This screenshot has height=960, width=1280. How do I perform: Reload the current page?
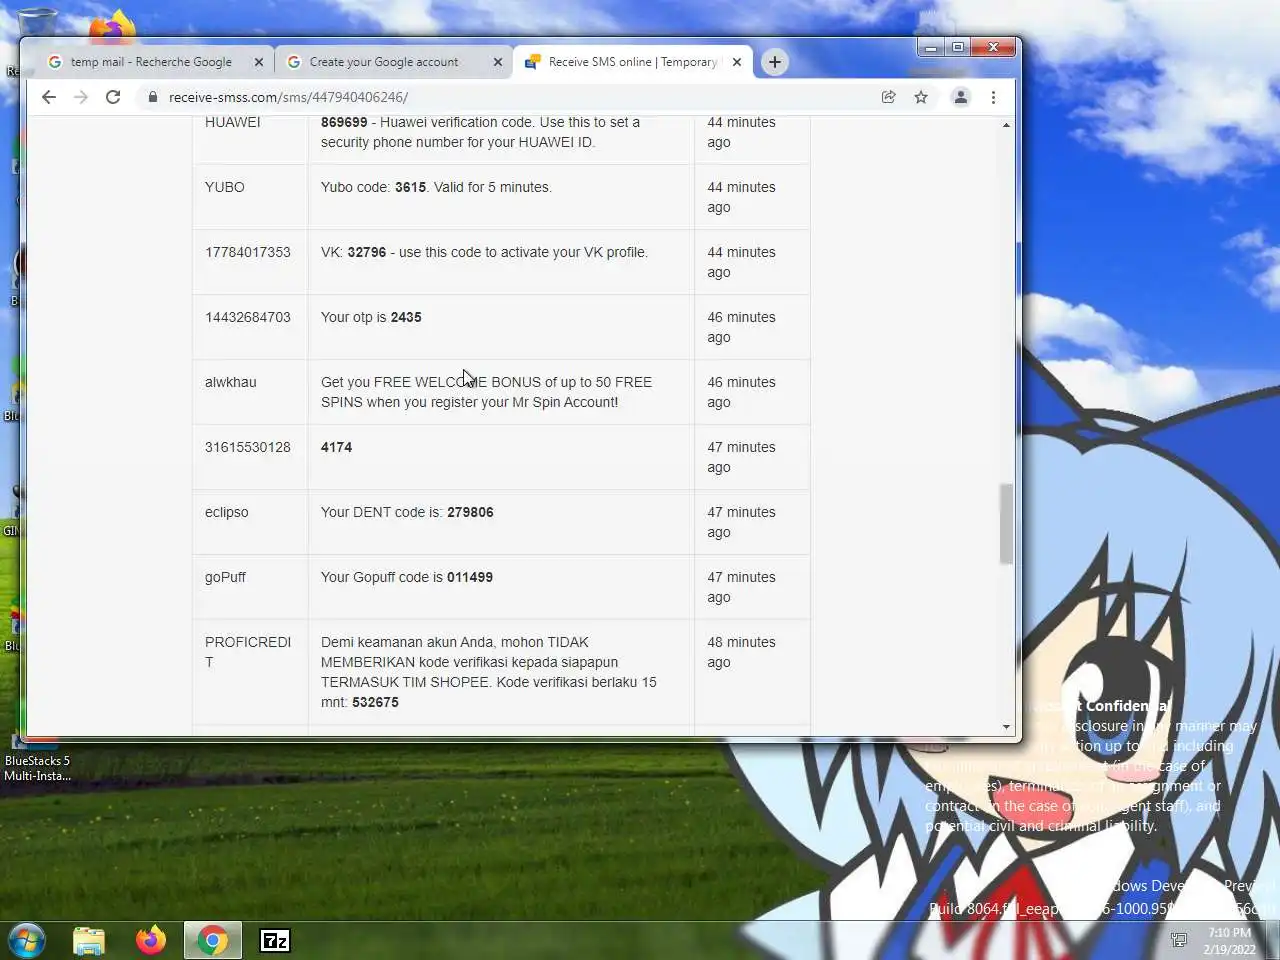coord(113,97)
